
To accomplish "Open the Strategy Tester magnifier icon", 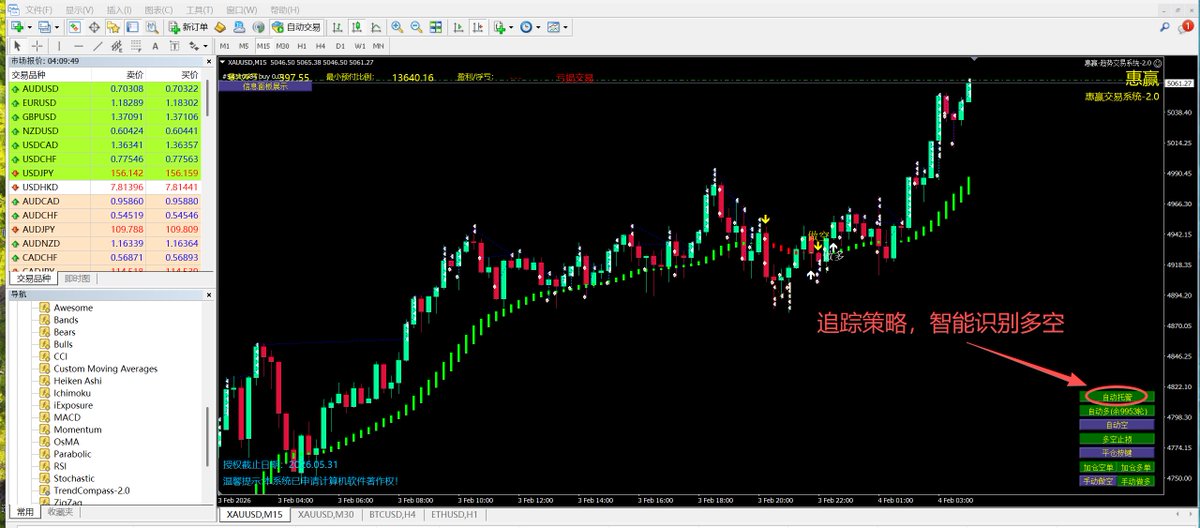I will coord(152,27).
